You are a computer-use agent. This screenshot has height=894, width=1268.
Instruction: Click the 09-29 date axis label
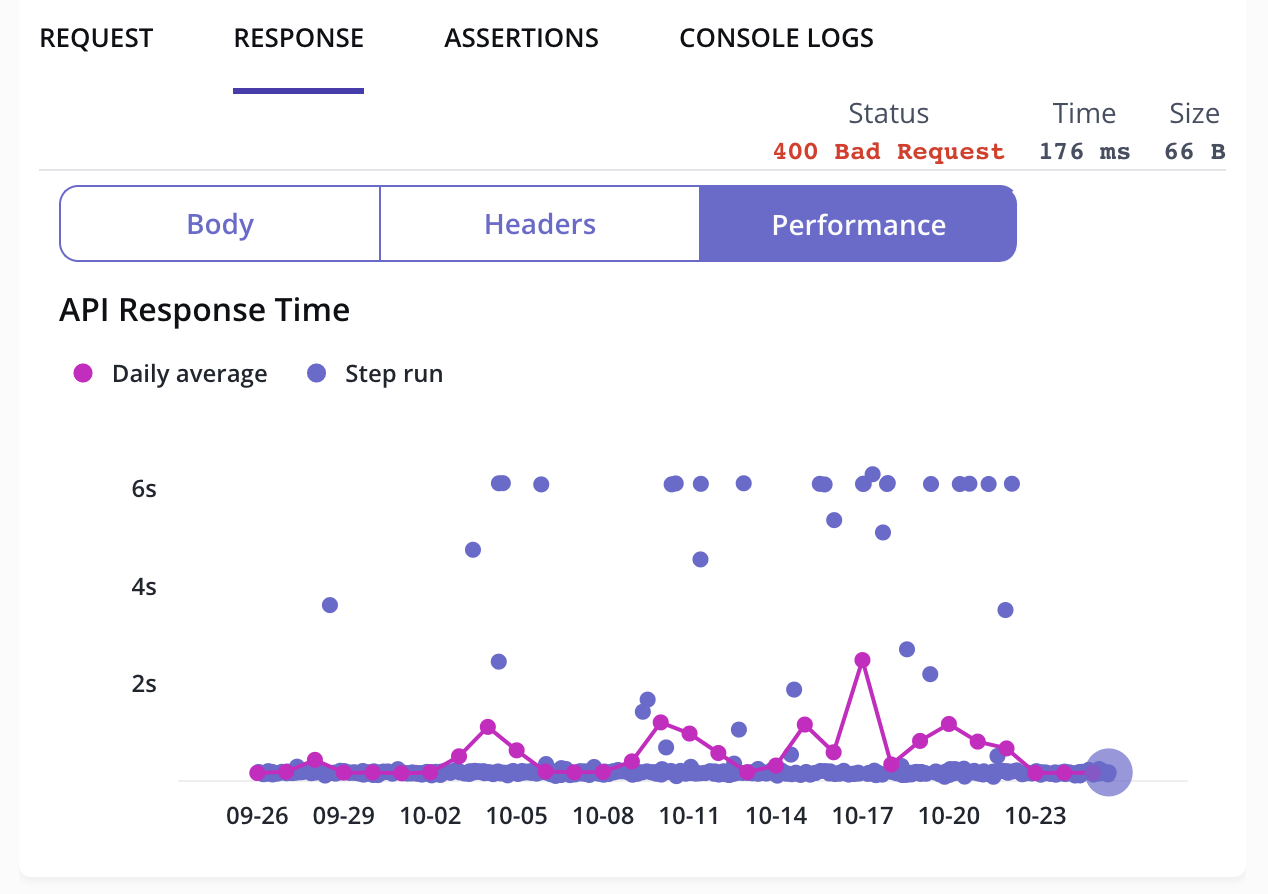pos(343,816)
